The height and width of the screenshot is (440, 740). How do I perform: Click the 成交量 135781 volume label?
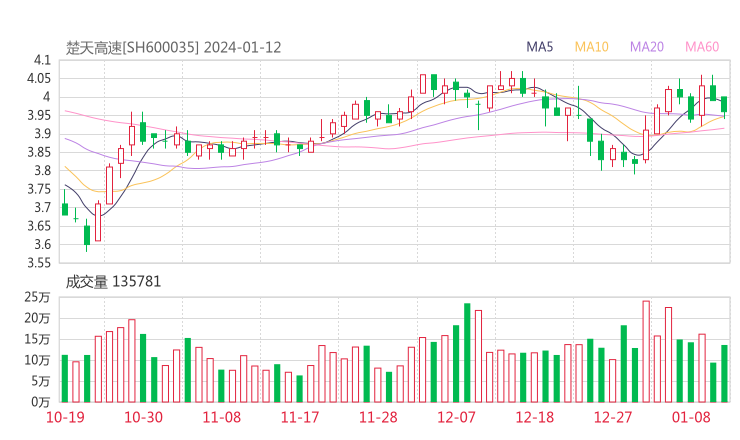click(113, 282)
